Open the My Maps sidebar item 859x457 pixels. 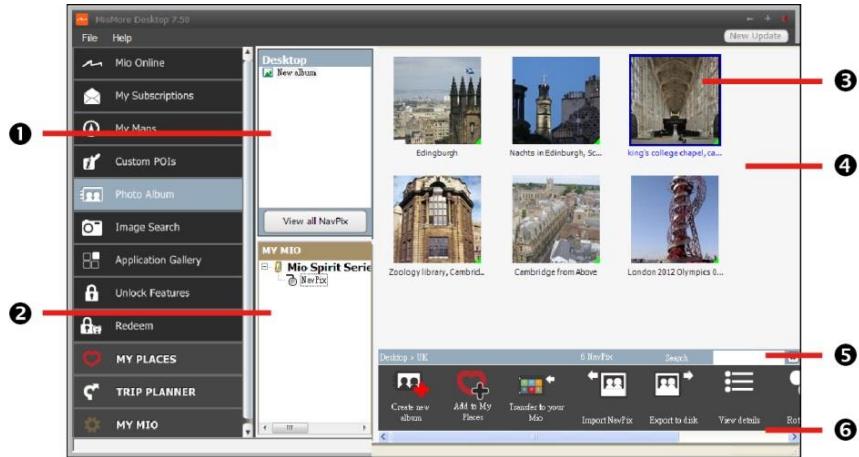158,129
